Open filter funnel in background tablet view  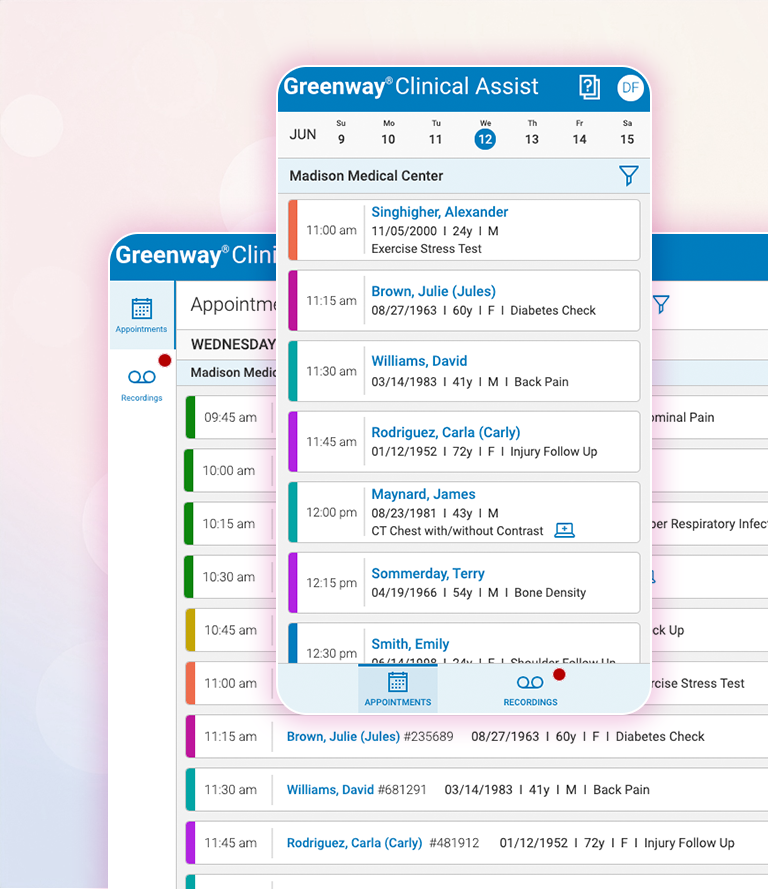(660, 304)
